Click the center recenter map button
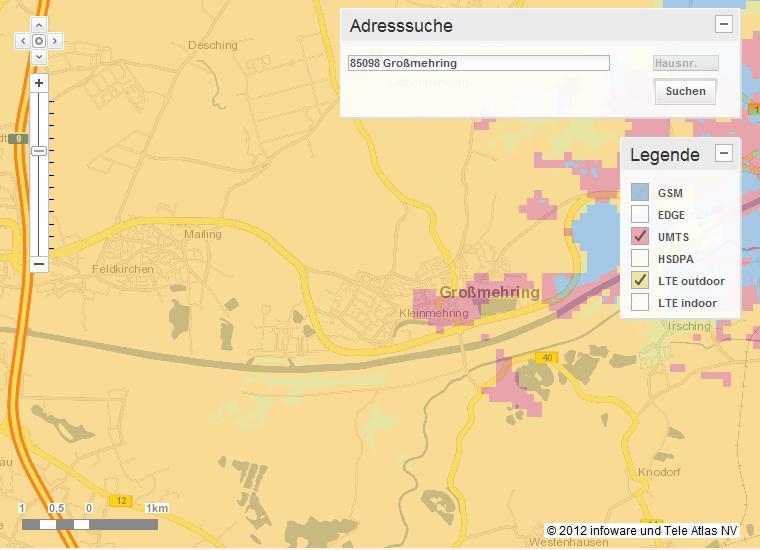This screenshot has height=550, width=760. click(x=39, y=41)
